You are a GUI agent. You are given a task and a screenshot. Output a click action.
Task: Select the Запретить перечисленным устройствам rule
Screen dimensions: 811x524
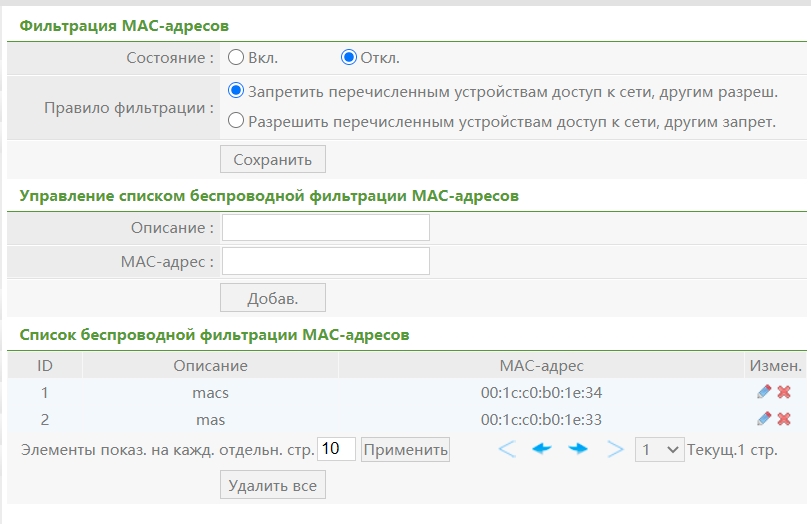[237, 91]
